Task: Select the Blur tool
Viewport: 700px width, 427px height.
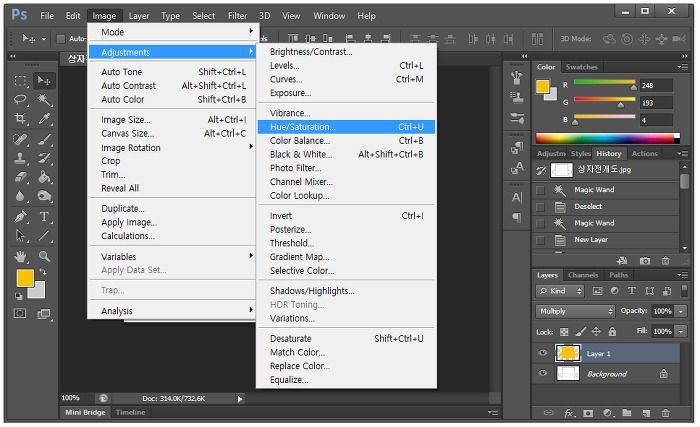Action: point(20,196)
